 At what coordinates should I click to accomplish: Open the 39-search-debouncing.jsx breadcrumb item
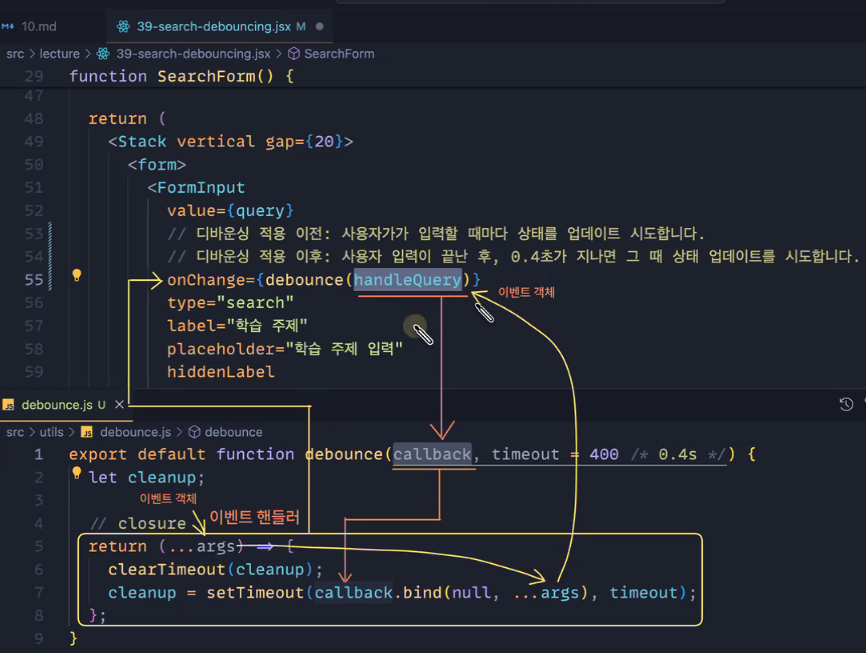(x=193, y=54)
